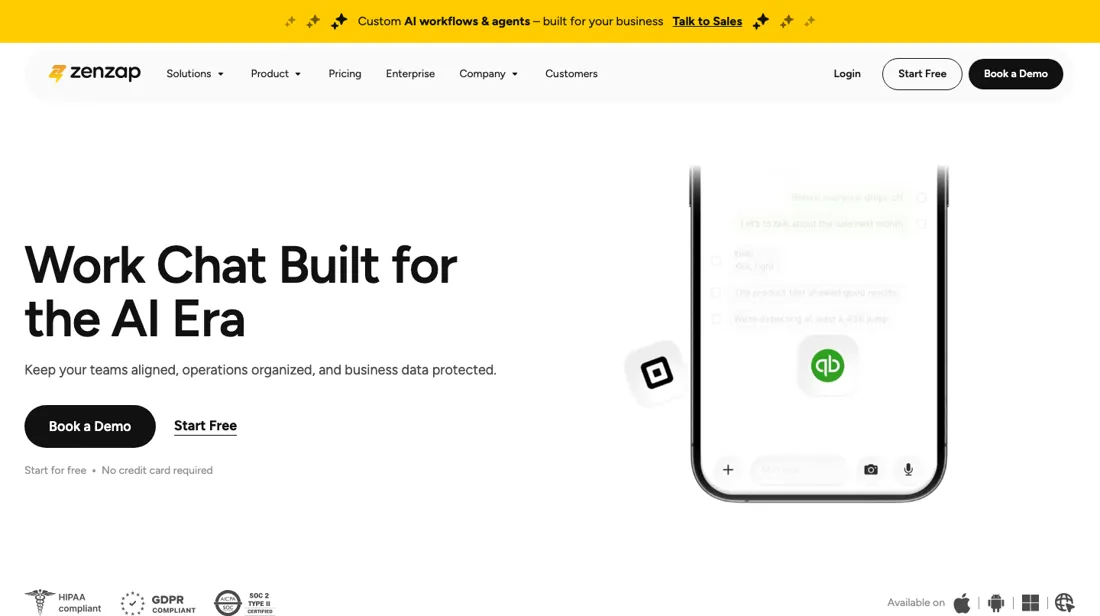
Task: Click the web globe platform icon
Action: point(1064,603)
